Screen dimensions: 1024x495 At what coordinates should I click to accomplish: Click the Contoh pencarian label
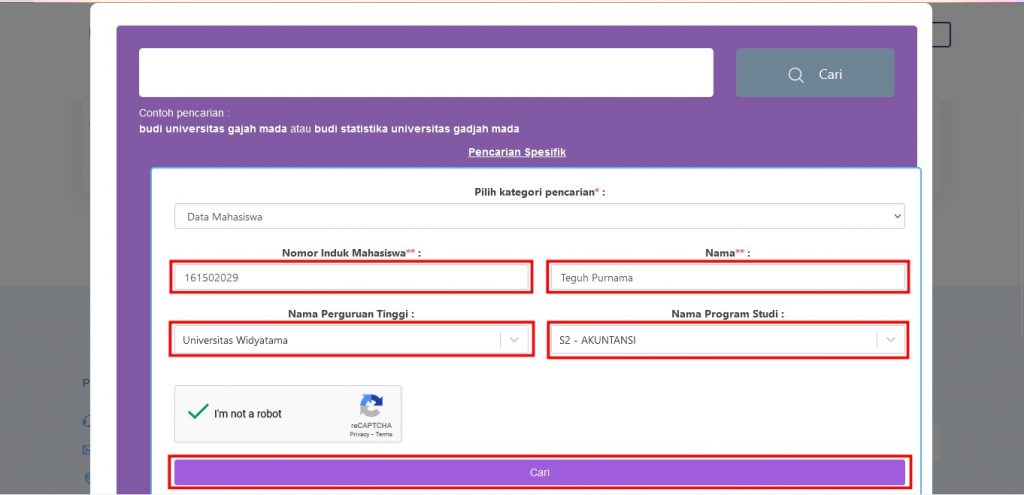184,113
